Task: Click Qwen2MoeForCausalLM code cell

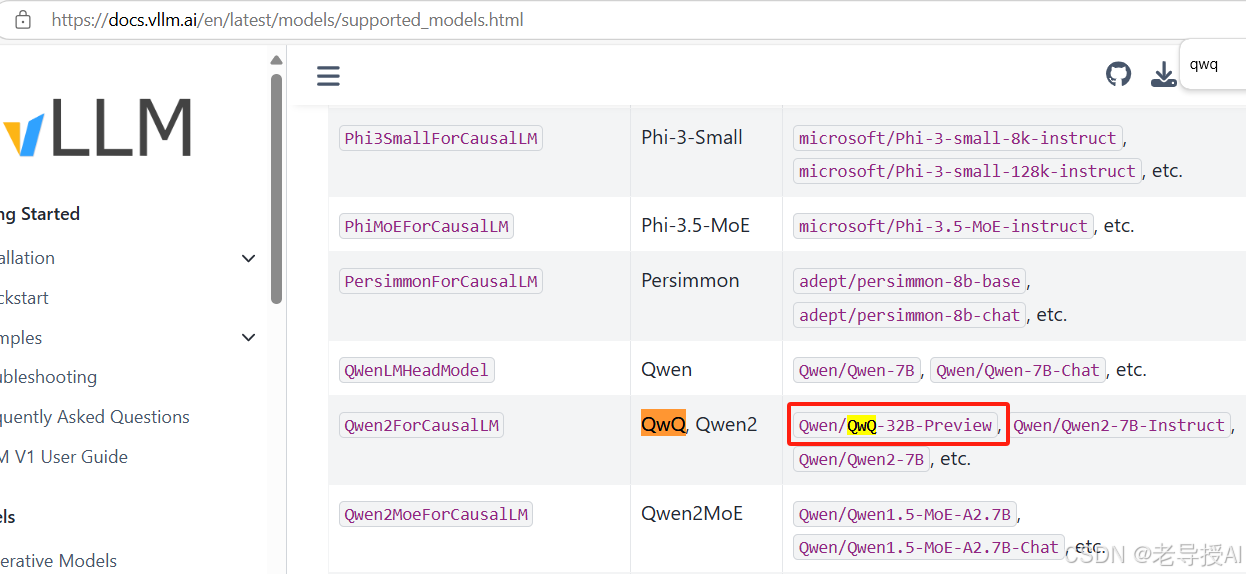Action: pos(436,514)
